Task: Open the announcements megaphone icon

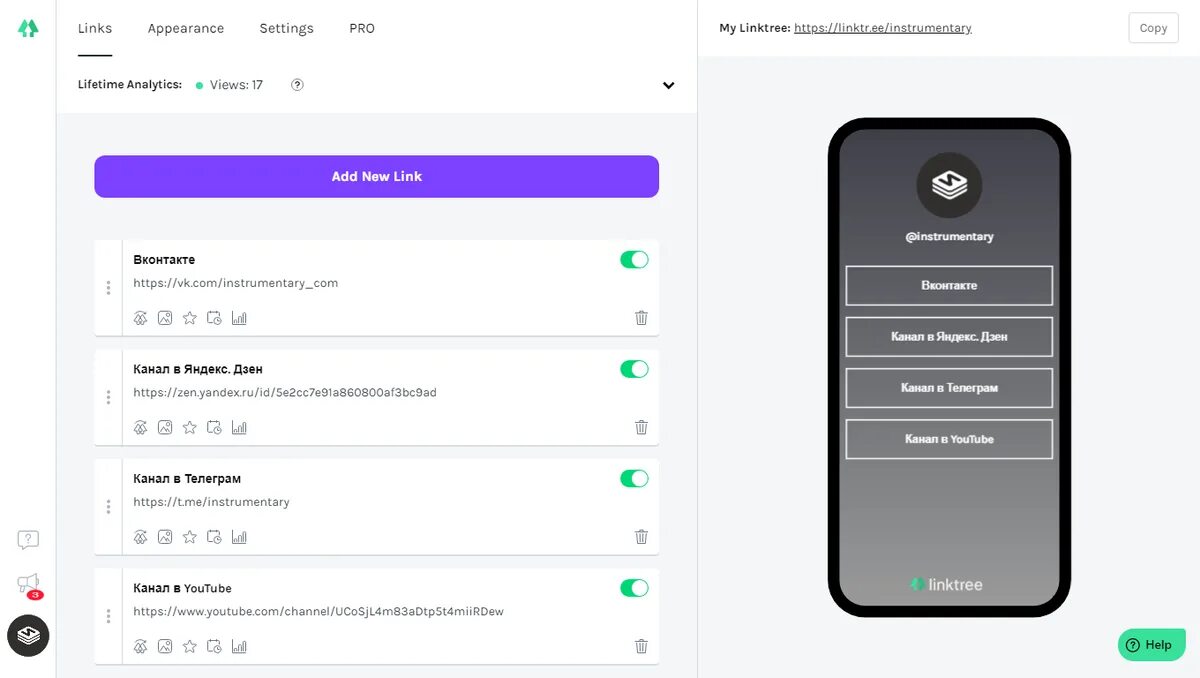Action: coord(28,584)
